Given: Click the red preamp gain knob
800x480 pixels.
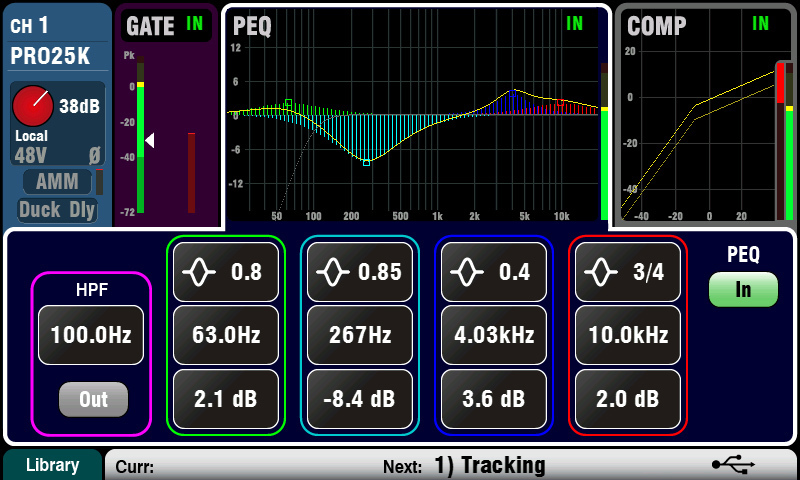Looking at the screenshot, I should (34, 104).
